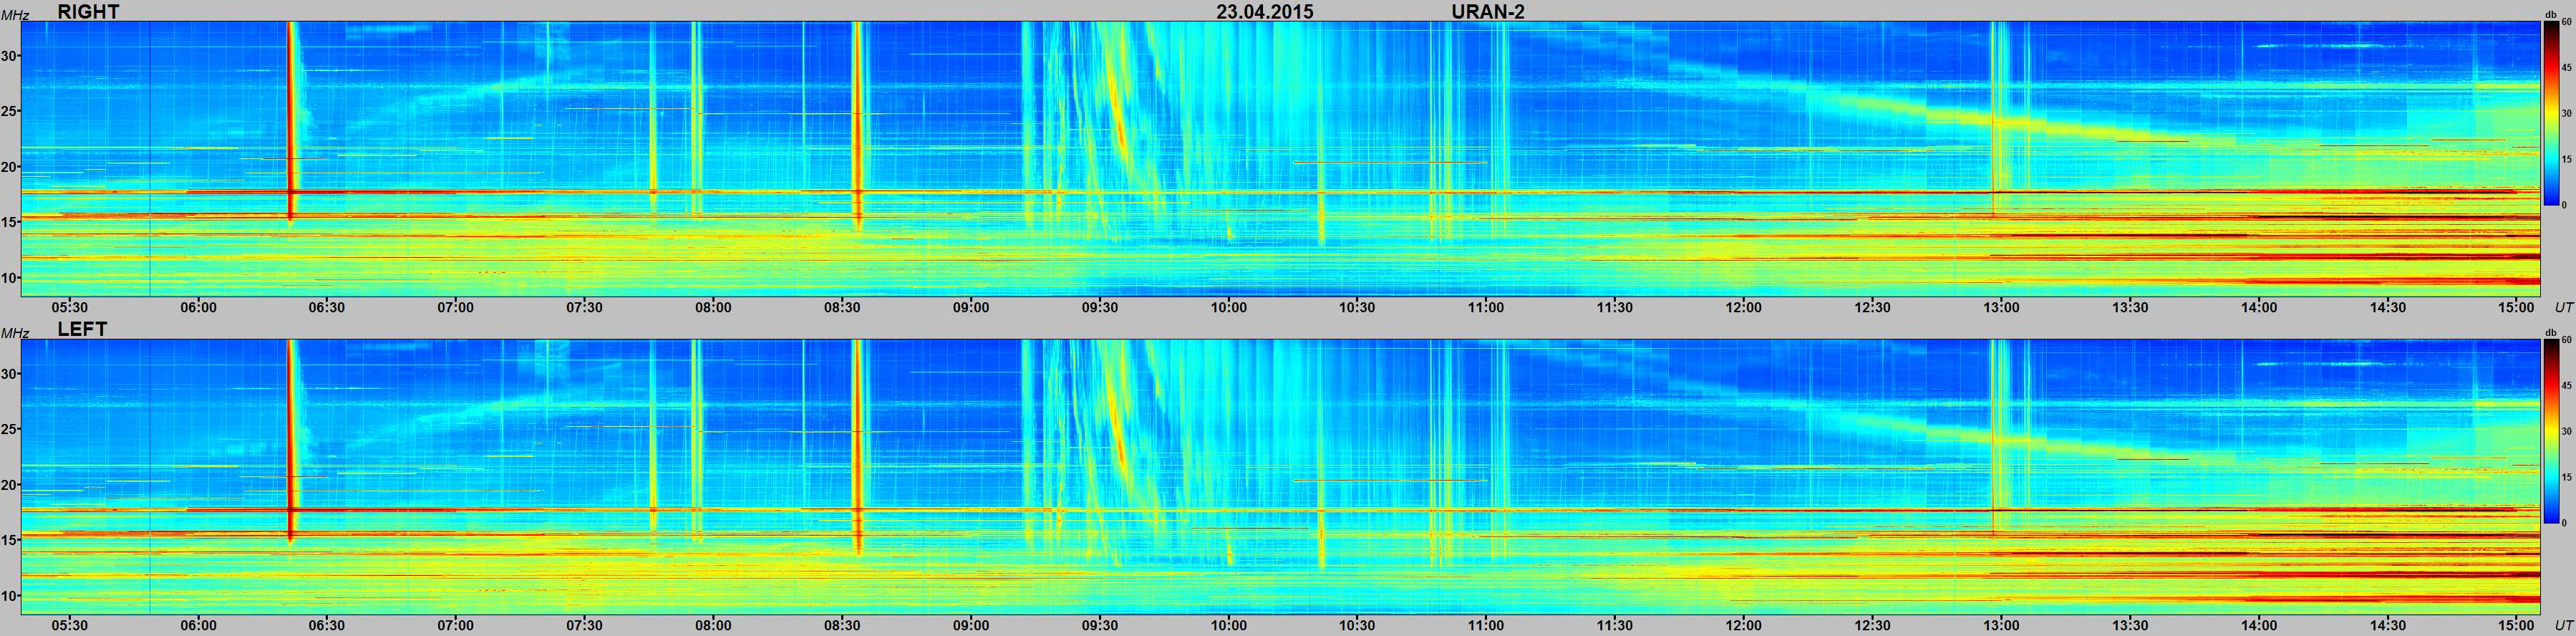Image resolution: width=2576 pixels, height=636 pixels.
Task: Click the 11:30 tick under the LEFT panel
Action: pyautogui.click(x=1614, y=625)
